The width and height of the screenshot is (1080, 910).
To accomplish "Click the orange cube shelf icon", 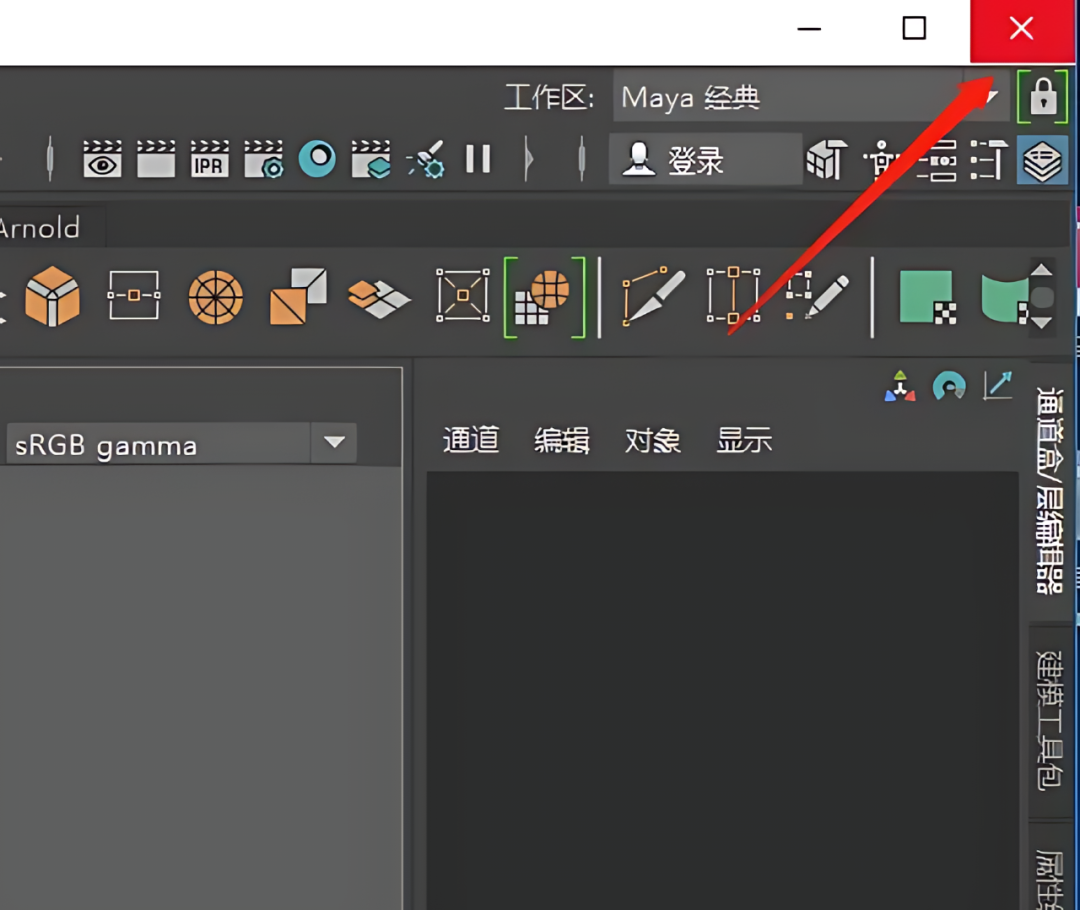I will pyautogui.click(x=52, y=297).
